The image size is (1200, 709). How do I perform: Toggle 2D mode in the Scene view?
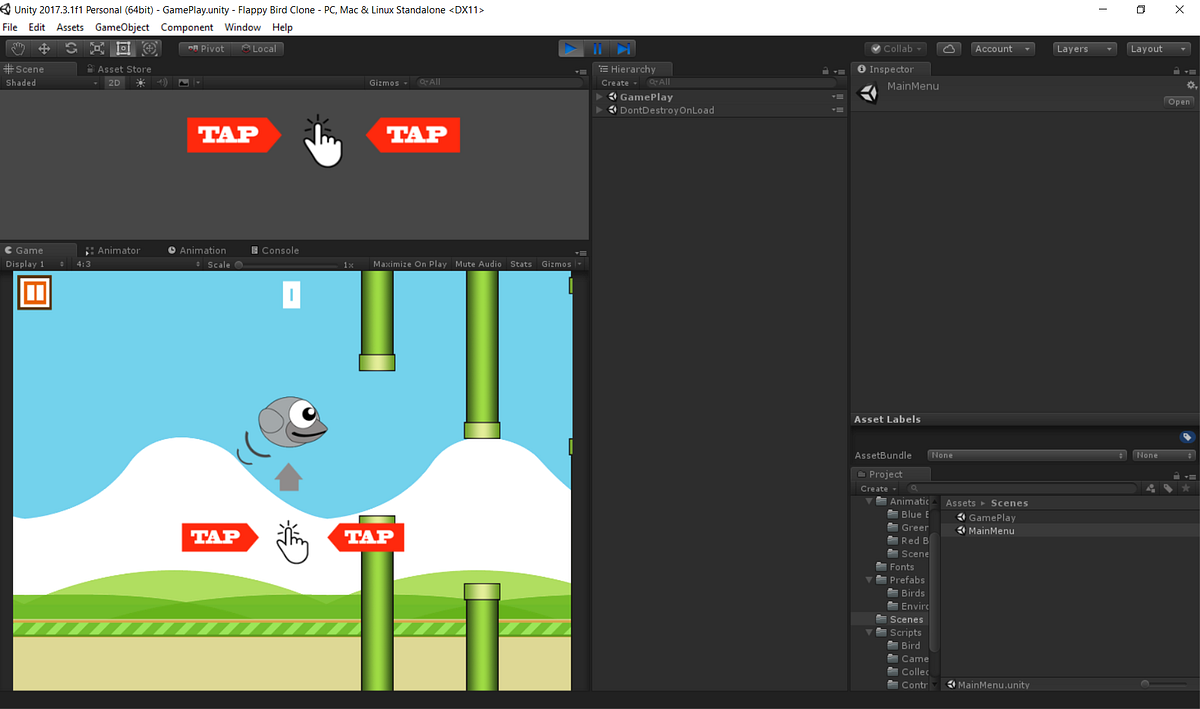point(114,82)
